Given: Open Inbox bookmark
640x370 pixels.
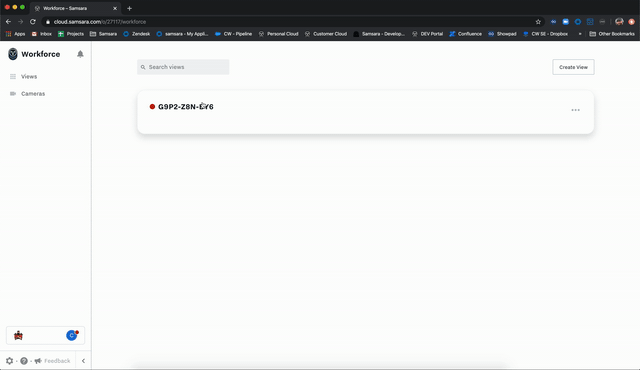Looking at the screenshot, I should coord(42,34).
